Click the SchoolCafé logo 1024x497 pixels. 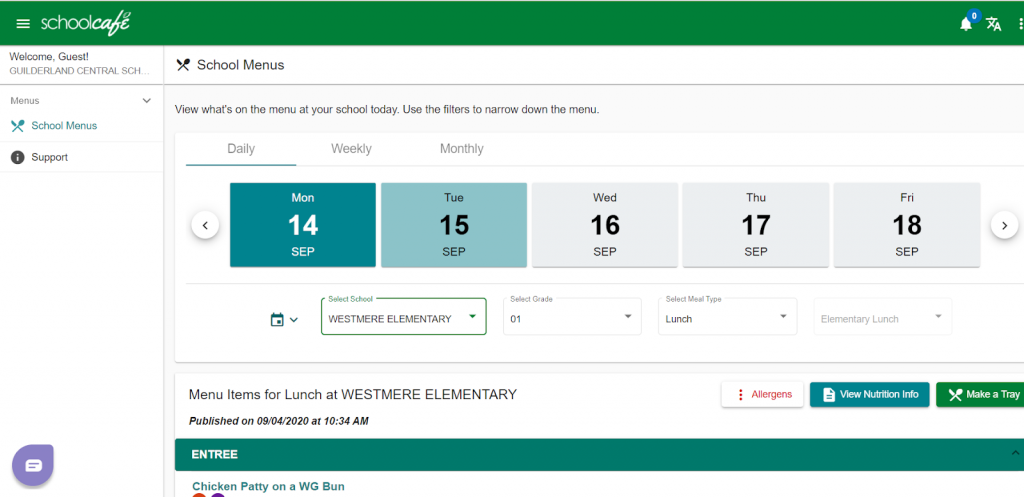86,23
